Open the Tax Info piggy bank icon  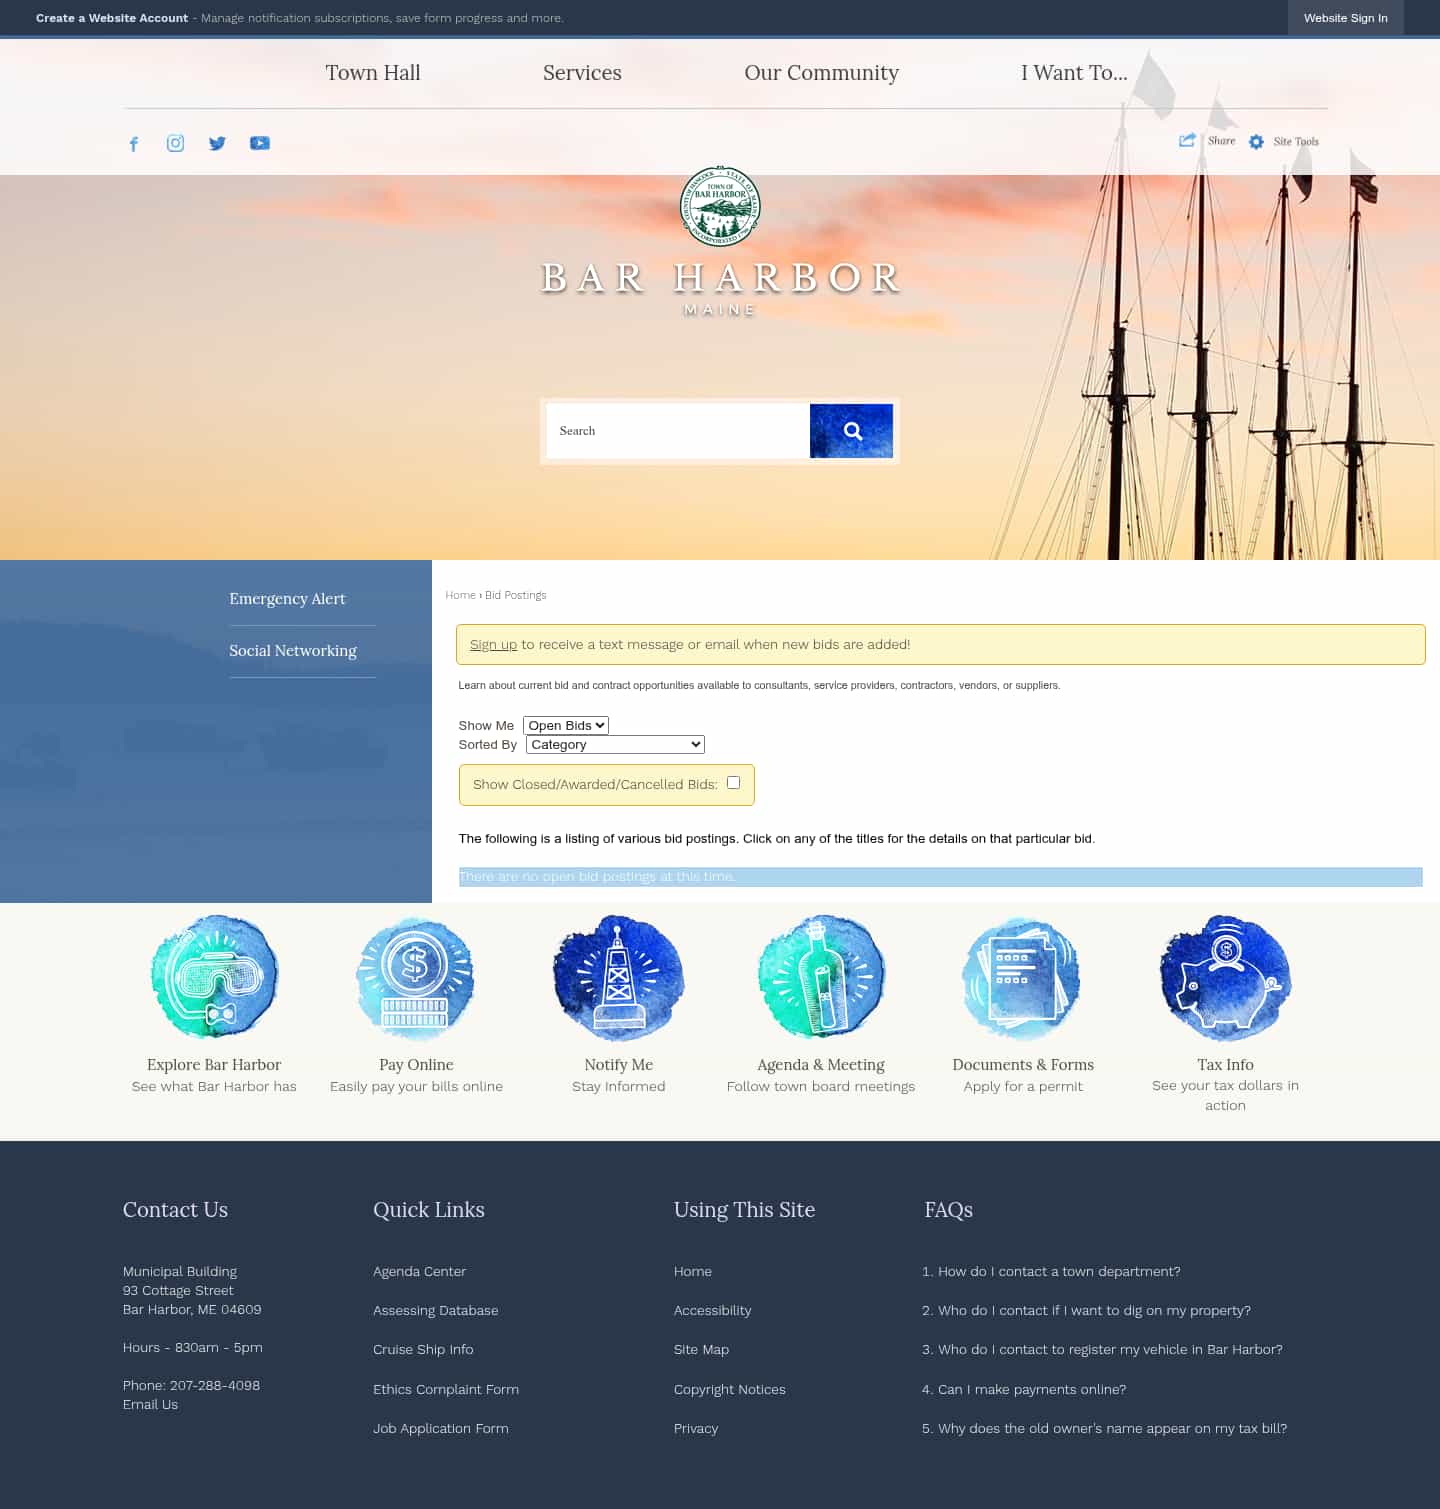pyautogui.click(x=1225, y=979)
